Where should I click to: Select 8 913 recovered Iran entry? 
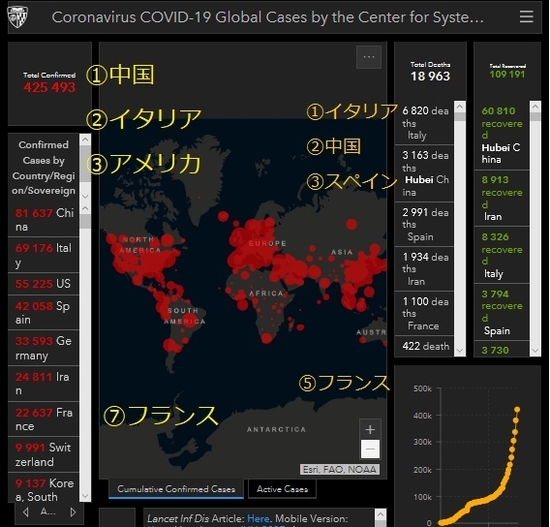point(502,198)
